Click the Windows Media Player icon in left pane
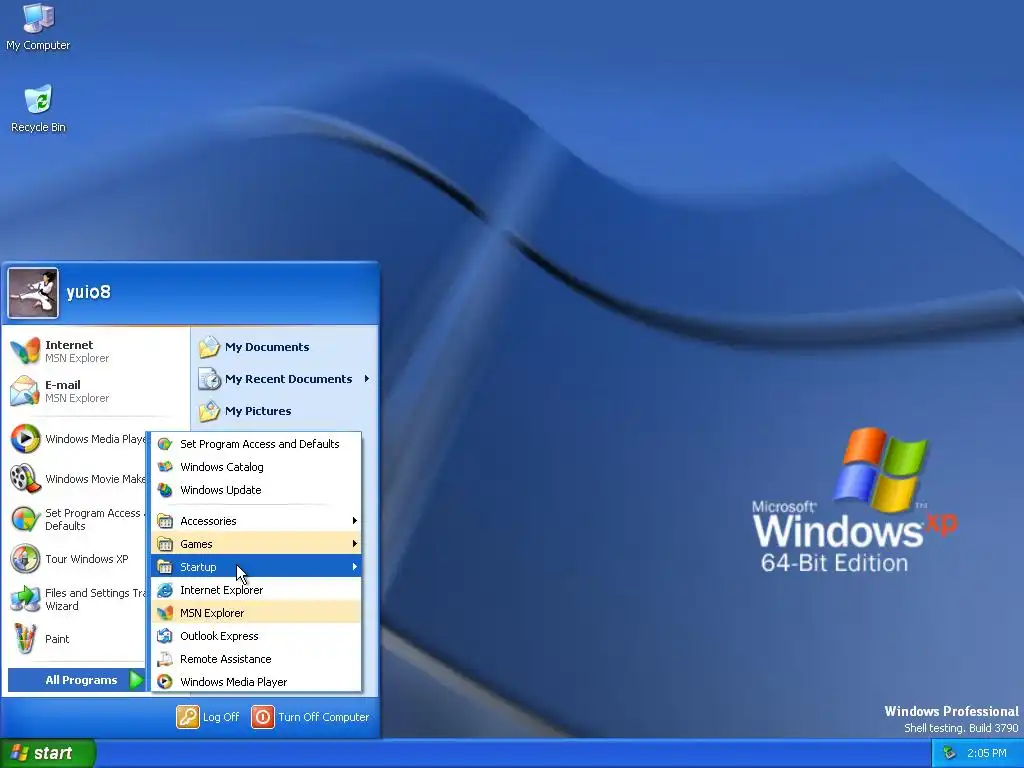The image size is (1024, 768). [25, 439]
